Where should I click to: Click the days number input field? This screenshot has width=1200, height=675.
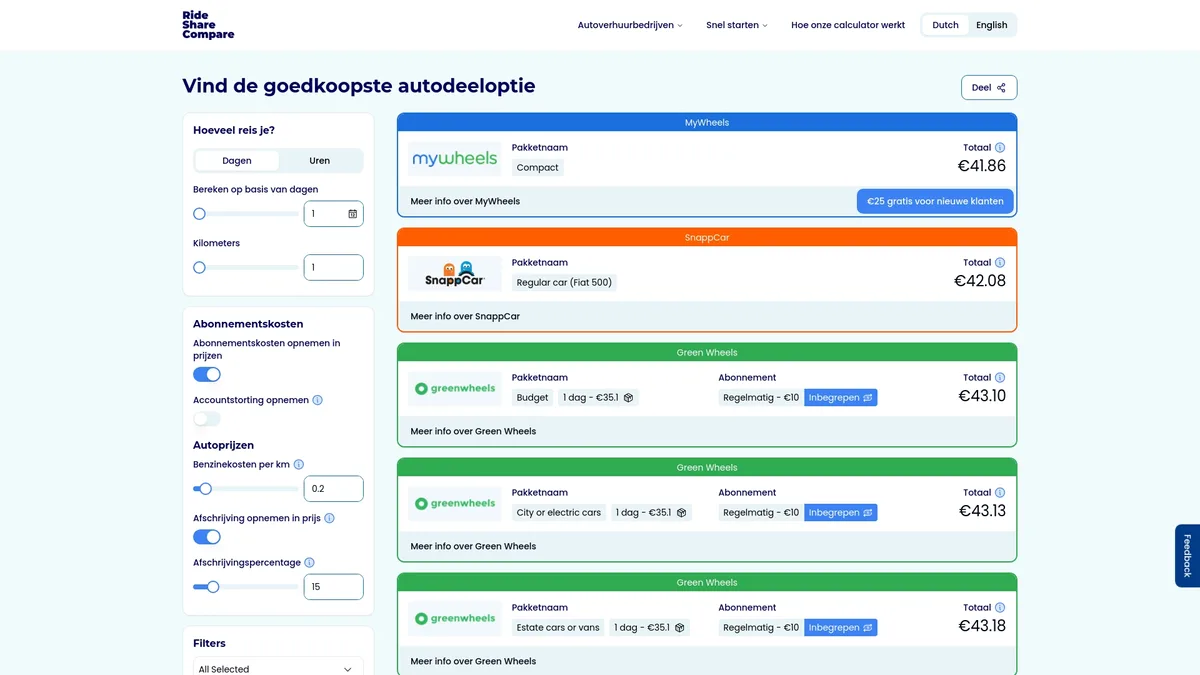tap(333, 214)
